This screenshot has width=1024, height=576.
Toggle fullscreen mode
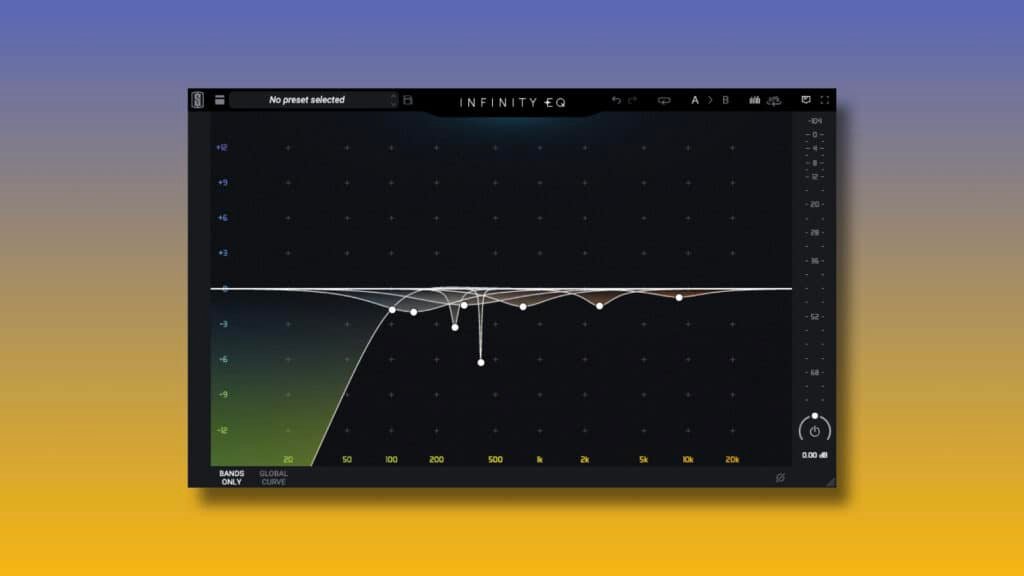click(x=825, y=100)
